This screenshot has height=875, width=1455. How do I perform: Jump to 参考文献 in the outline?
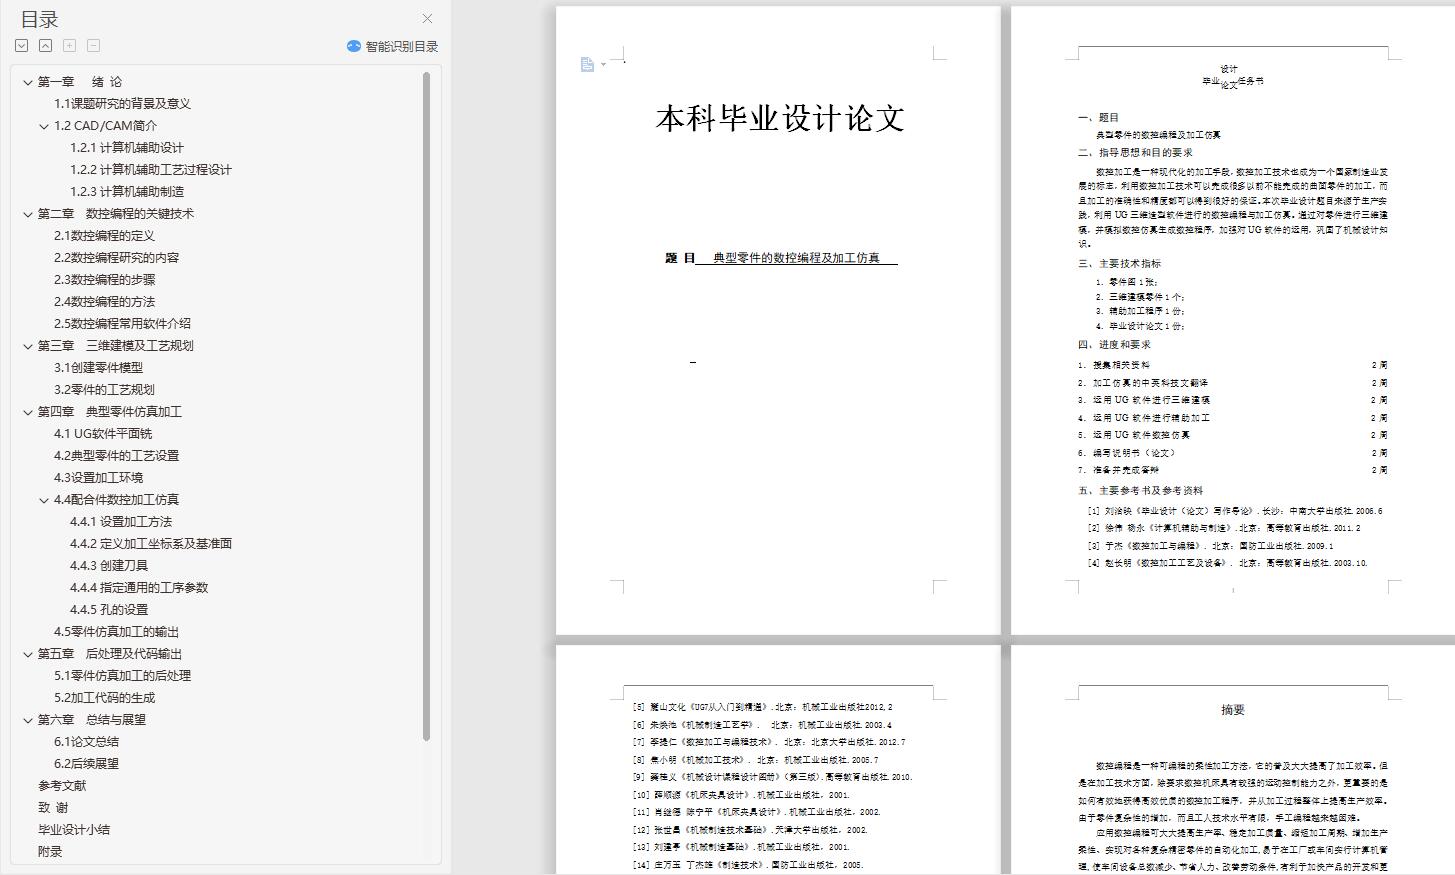(x=62, y=786)
